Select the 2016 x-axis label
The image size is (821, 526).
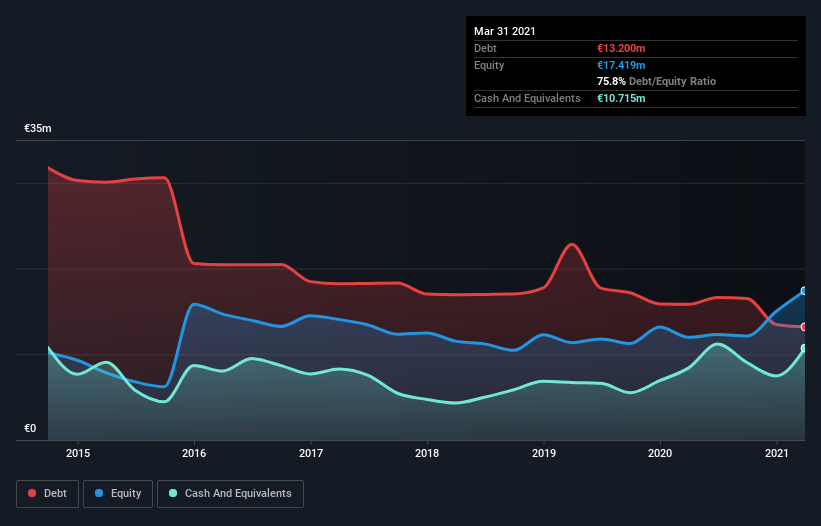(x=194, y=453)
